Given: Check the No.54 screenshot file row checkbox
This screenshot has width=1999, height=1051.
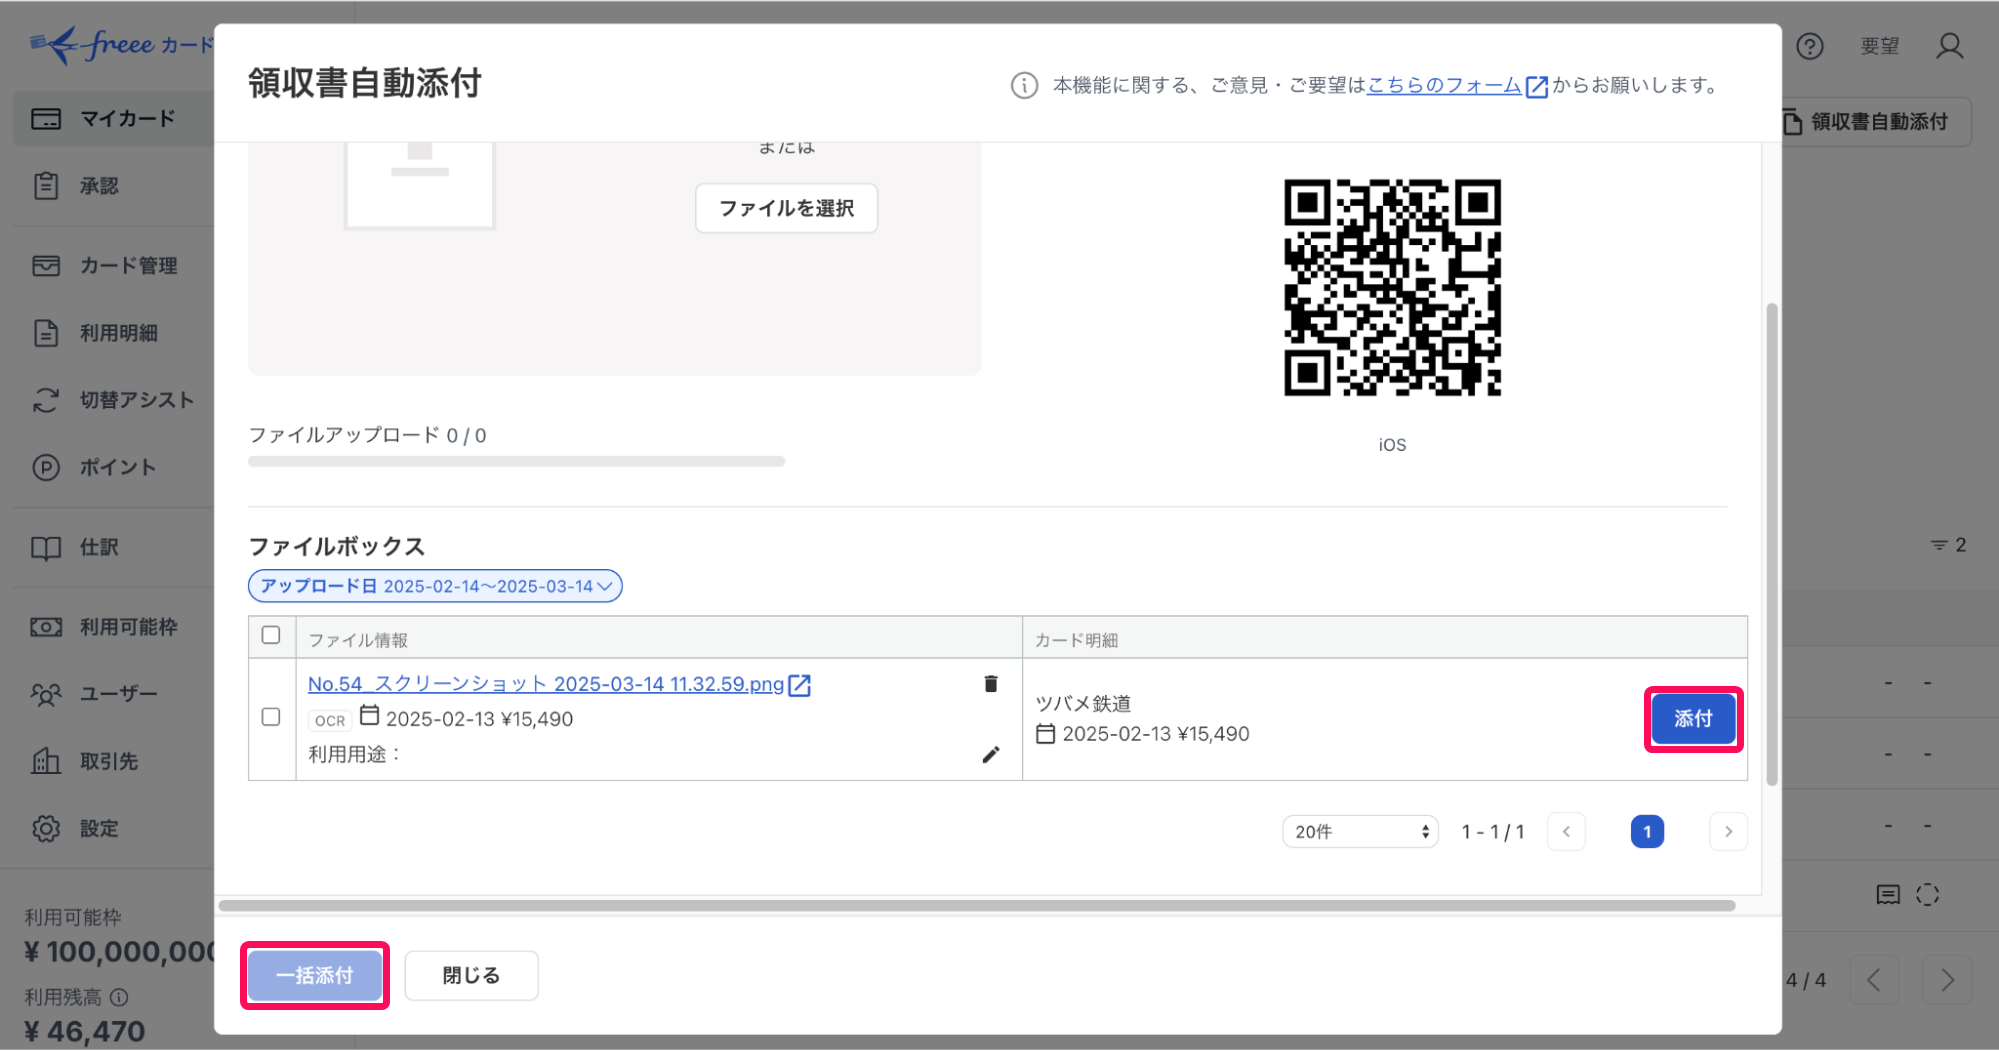Looking at the screenshot, I should (271, 717).
